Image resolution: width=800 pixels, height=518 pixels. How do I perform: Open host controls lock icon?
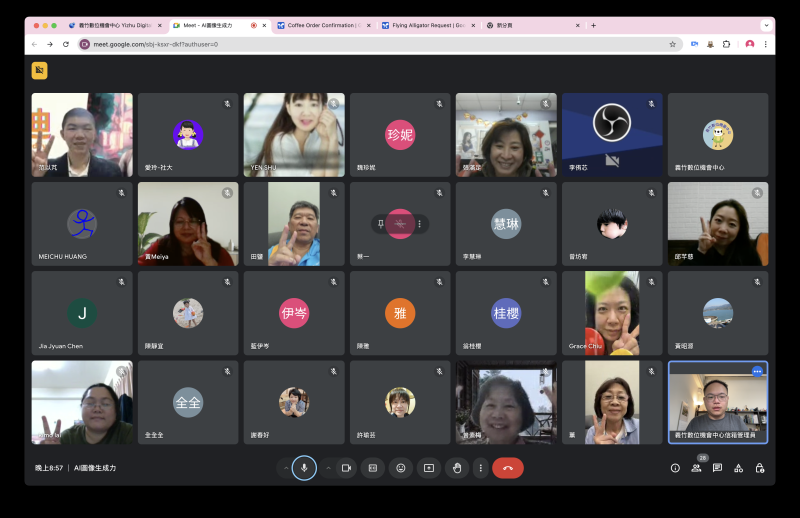[x=759, y=468]
